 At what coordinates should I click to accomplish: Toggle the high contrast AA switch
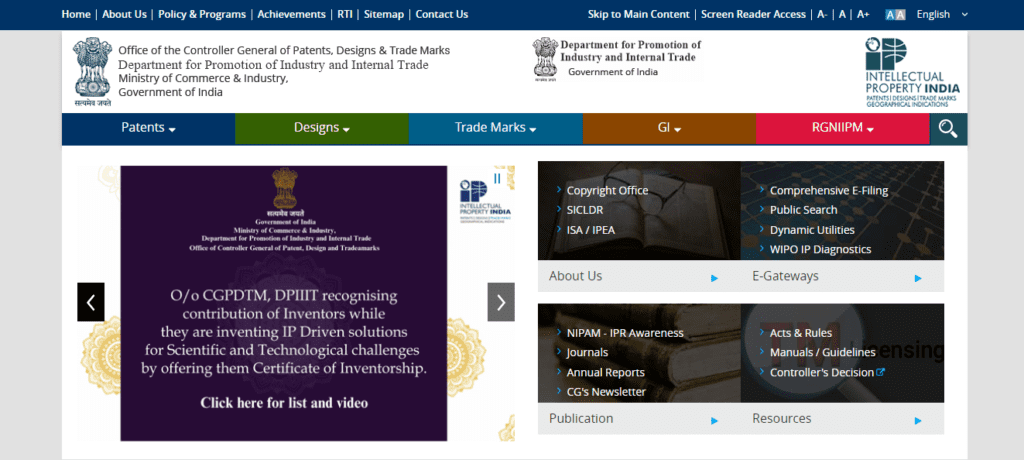[x=894, y=15]
